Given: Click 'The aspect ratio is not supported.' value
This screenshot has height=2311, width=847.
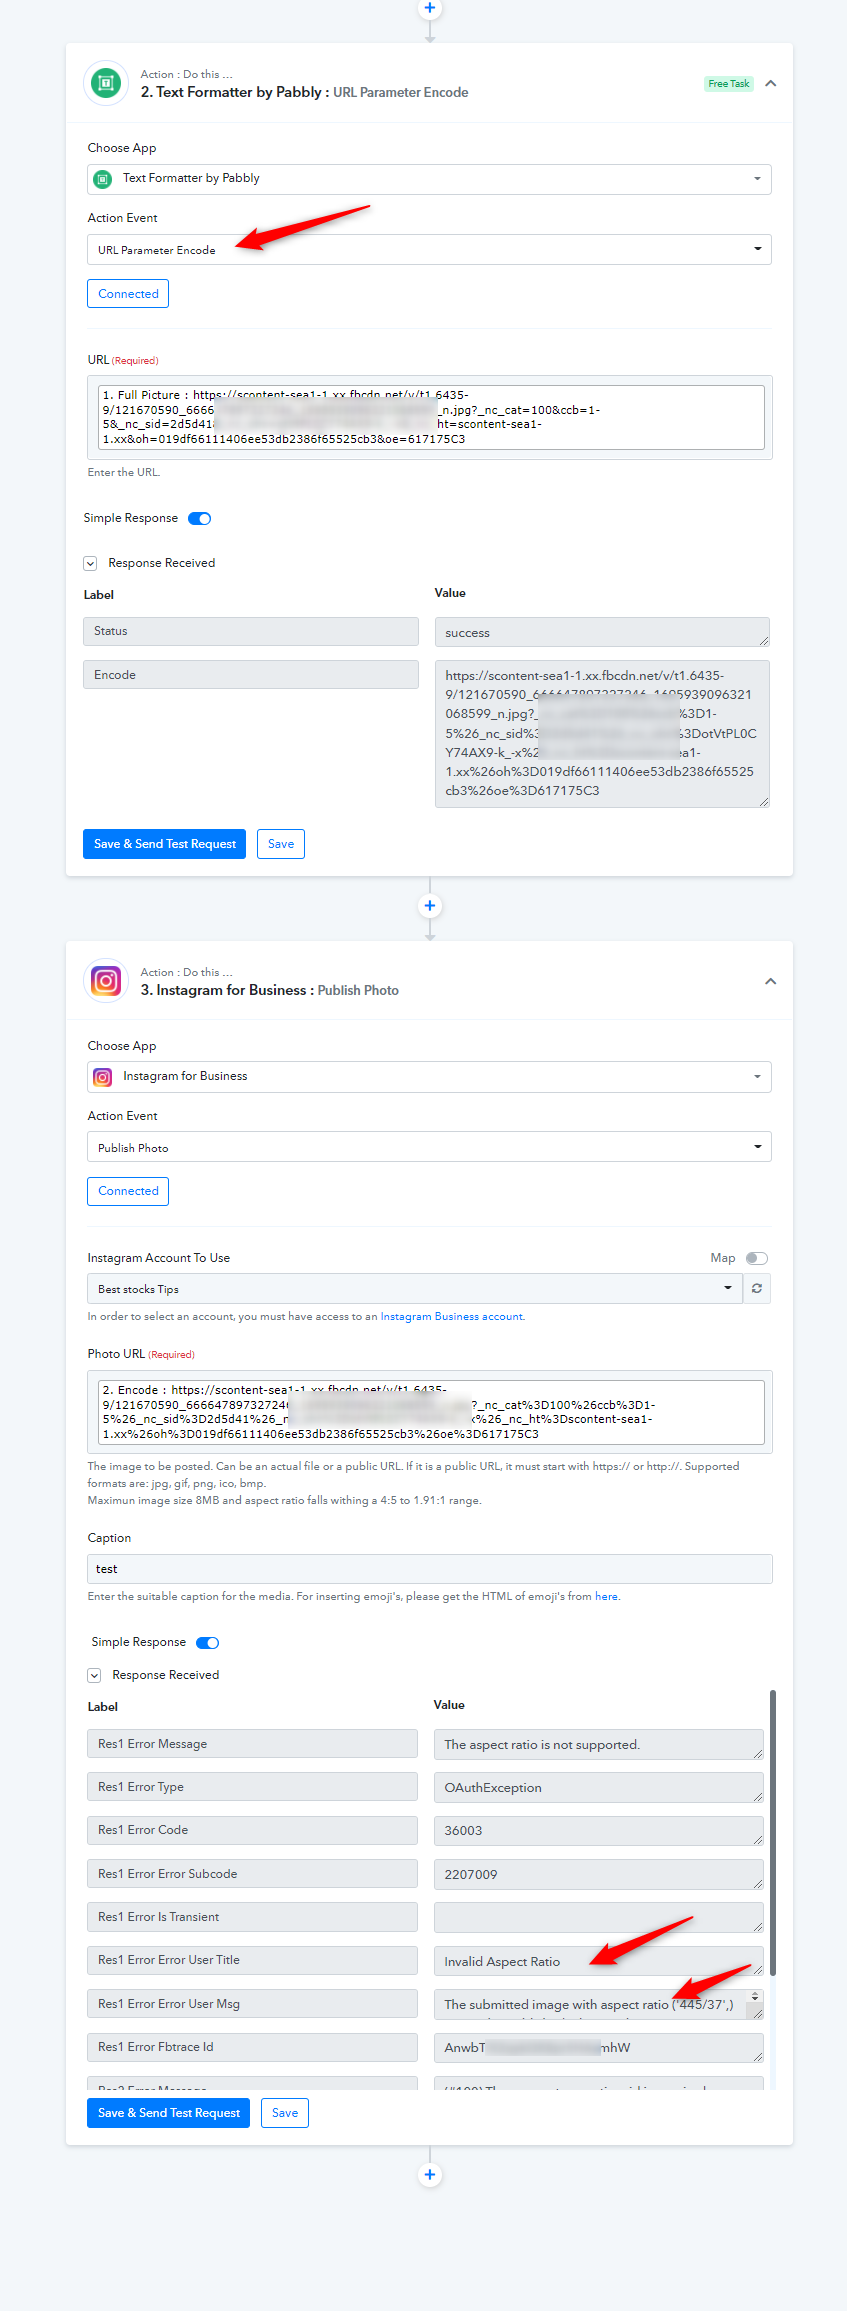Looking at the screenshot, I should (x=599, y=1744).
